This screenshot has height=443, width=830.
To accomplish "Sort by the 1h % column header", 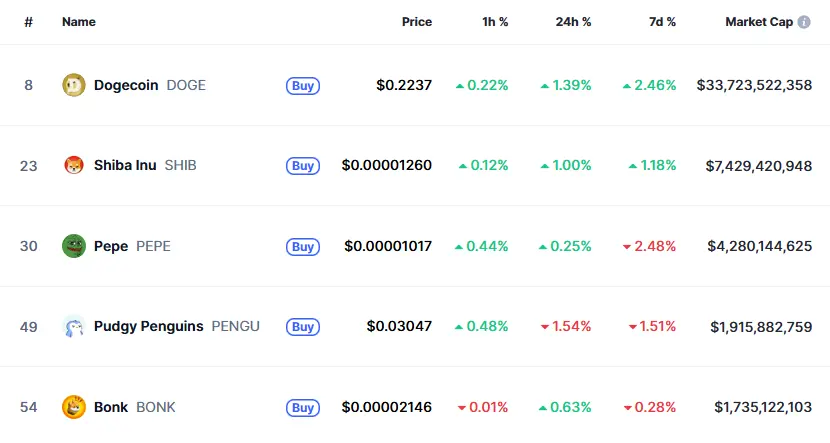I will tap(495, 22).
